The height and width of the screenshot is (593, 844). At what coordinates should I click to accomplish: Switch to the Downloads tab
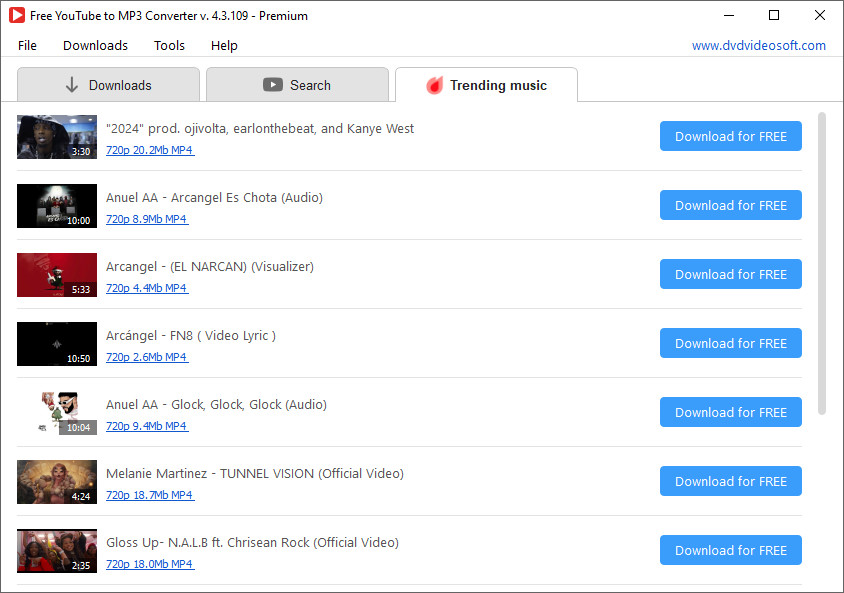tap(108, 84)
